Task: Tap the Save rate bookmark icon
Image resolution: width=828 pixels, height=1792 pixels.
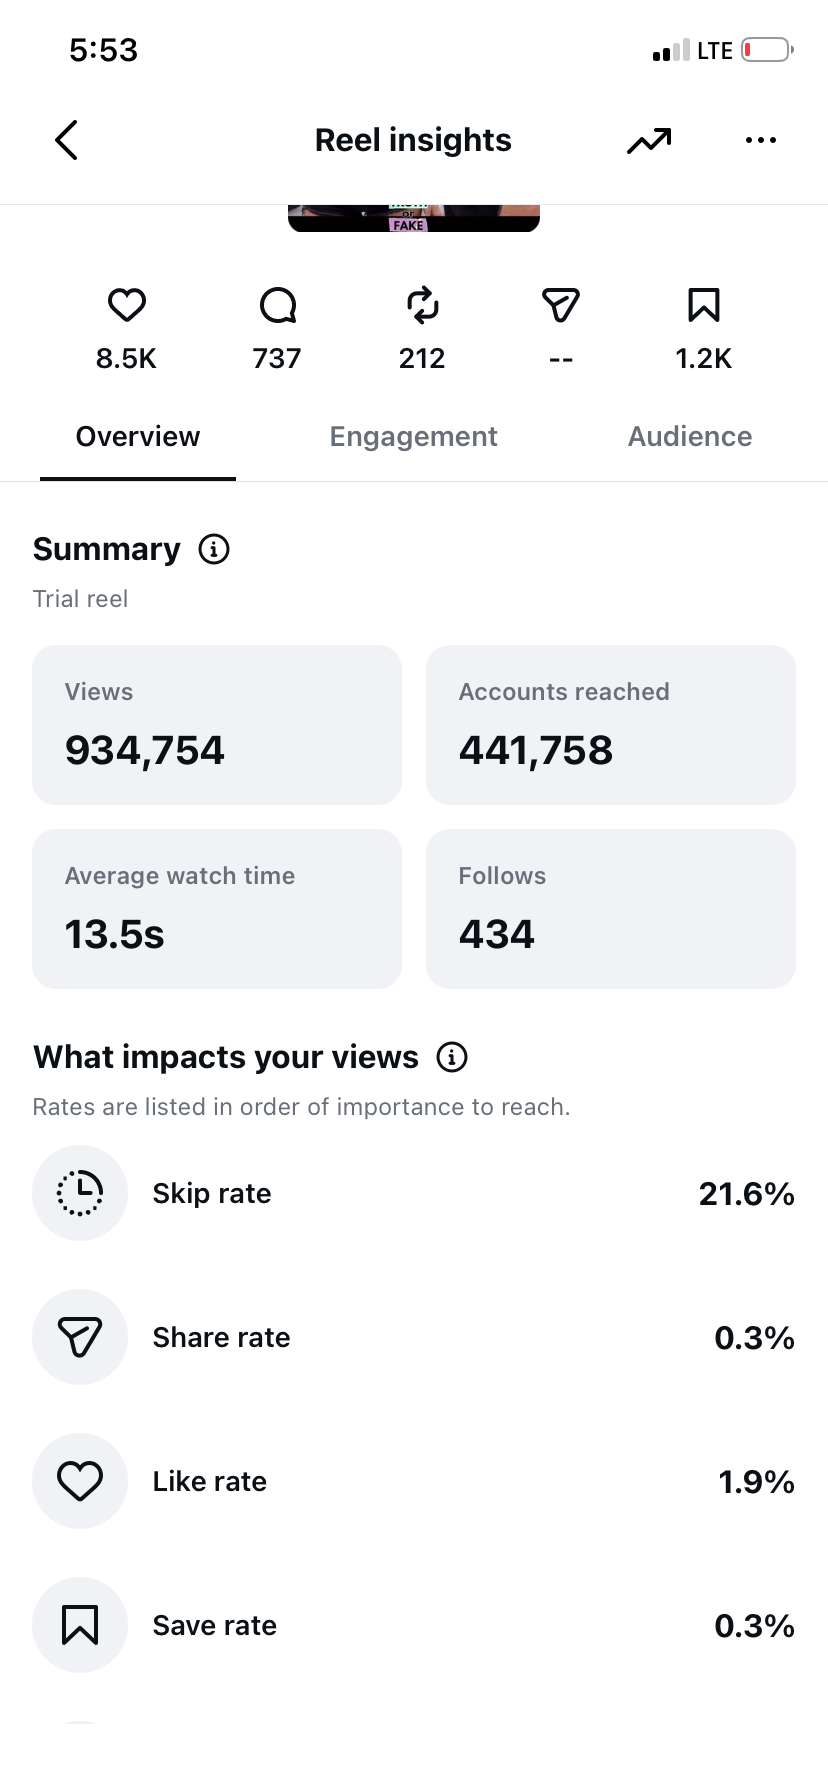Action: (x=80, y=1625)
